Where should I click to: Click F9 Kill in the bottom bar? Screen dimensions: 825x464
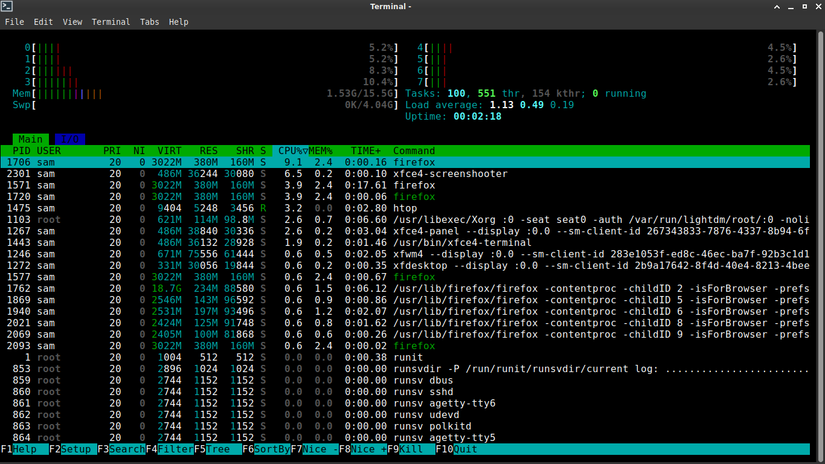tap(411, 450)
